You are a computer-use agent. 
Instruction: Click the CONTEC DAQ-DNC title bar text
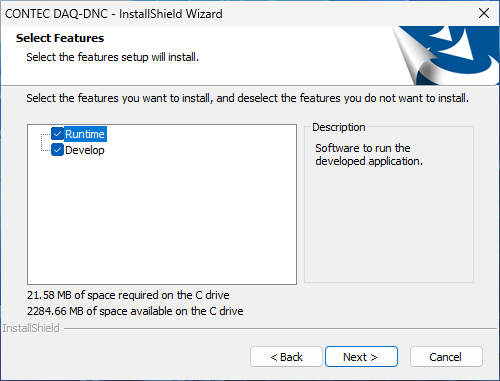[x=114, y=14]
